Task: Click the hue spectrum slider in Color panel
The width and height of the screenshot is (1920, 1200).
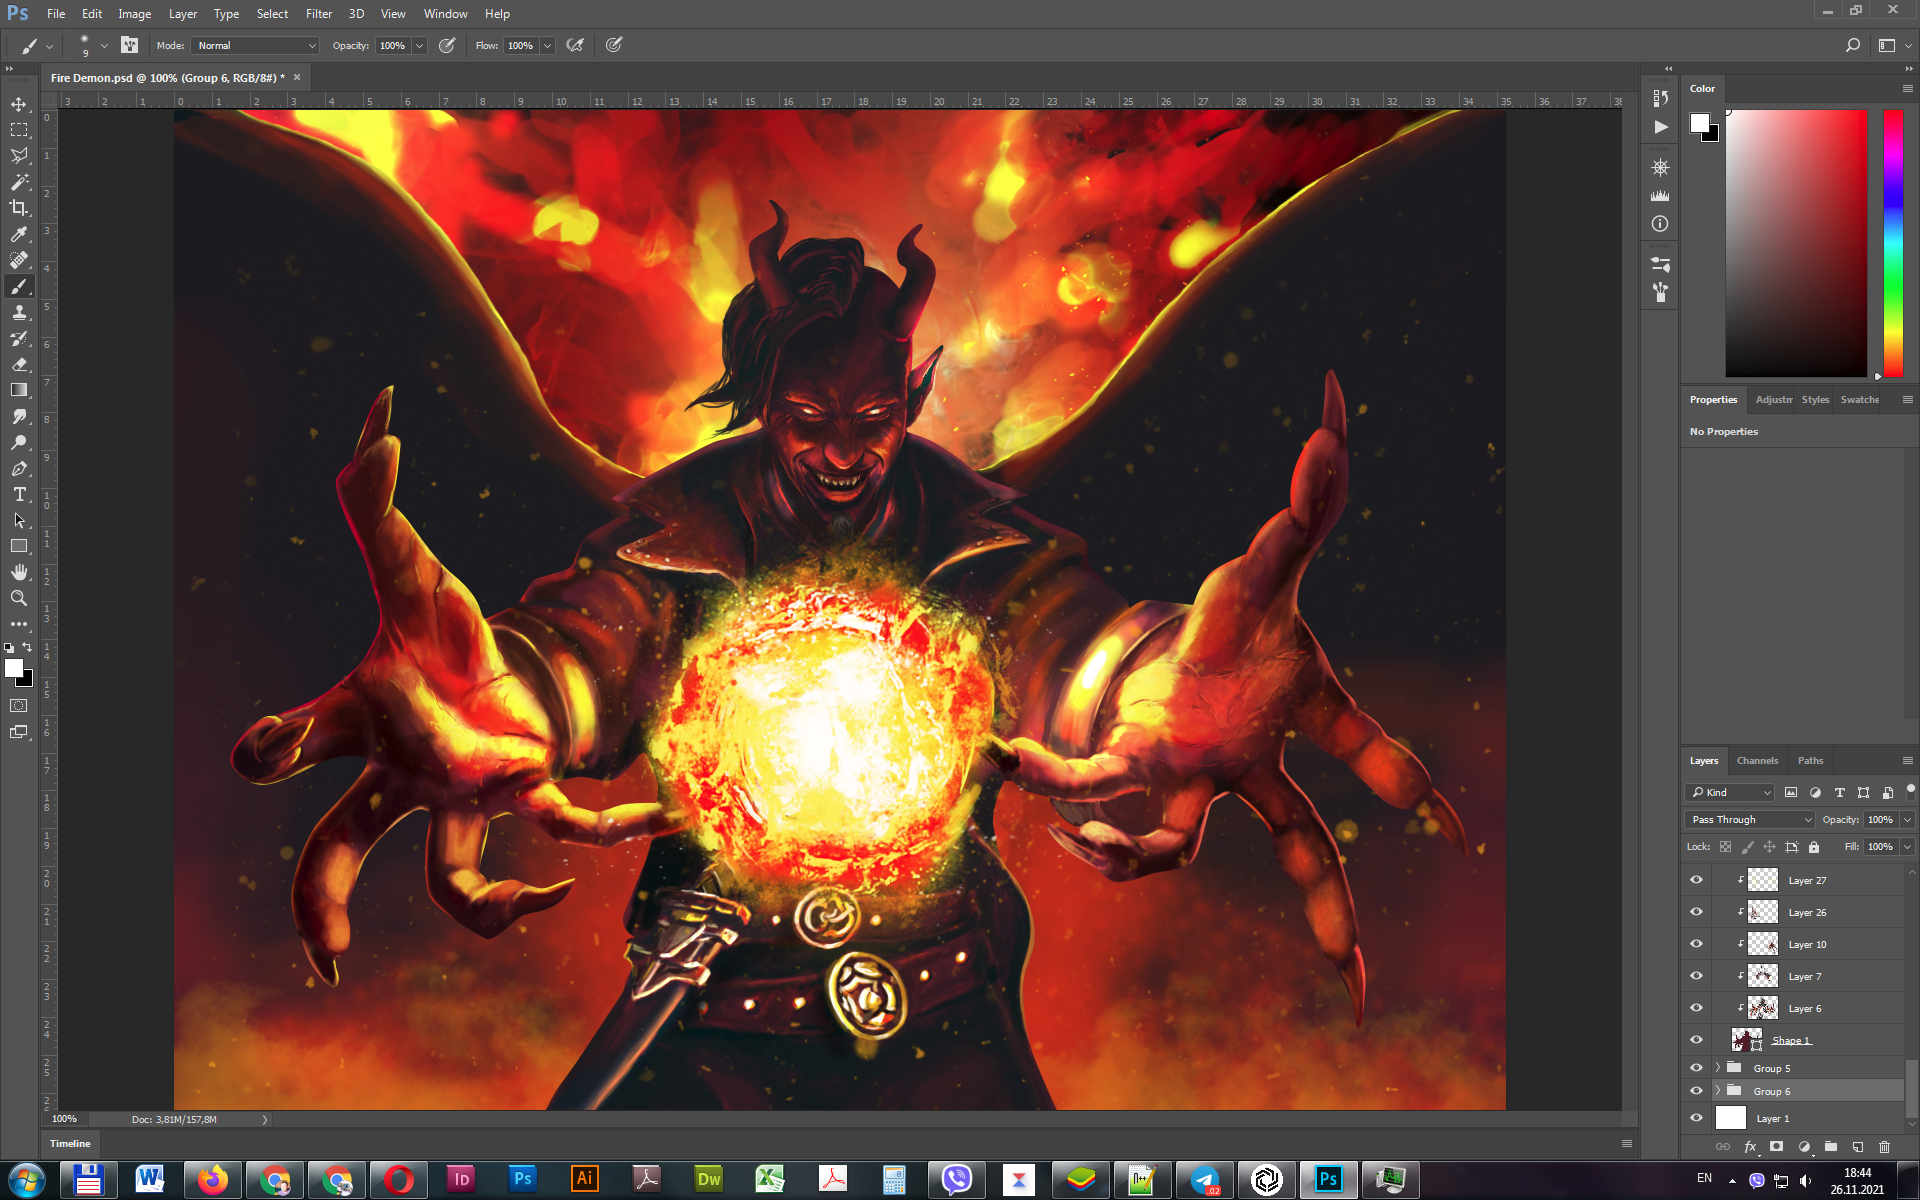Action: (1893, 243)
